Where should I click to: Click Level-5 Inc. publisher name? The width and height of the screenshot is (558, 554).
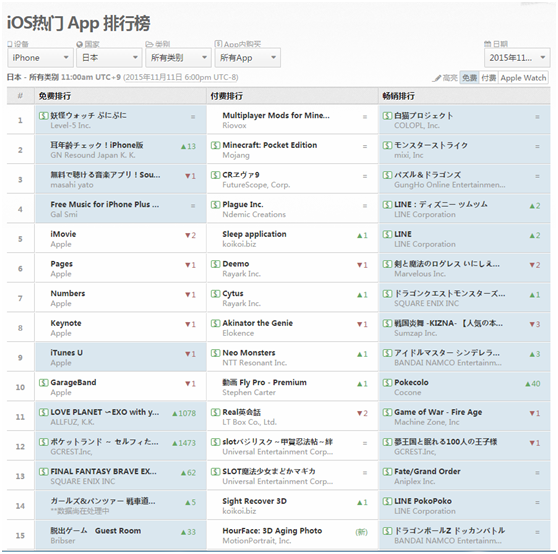click(70, 126)
